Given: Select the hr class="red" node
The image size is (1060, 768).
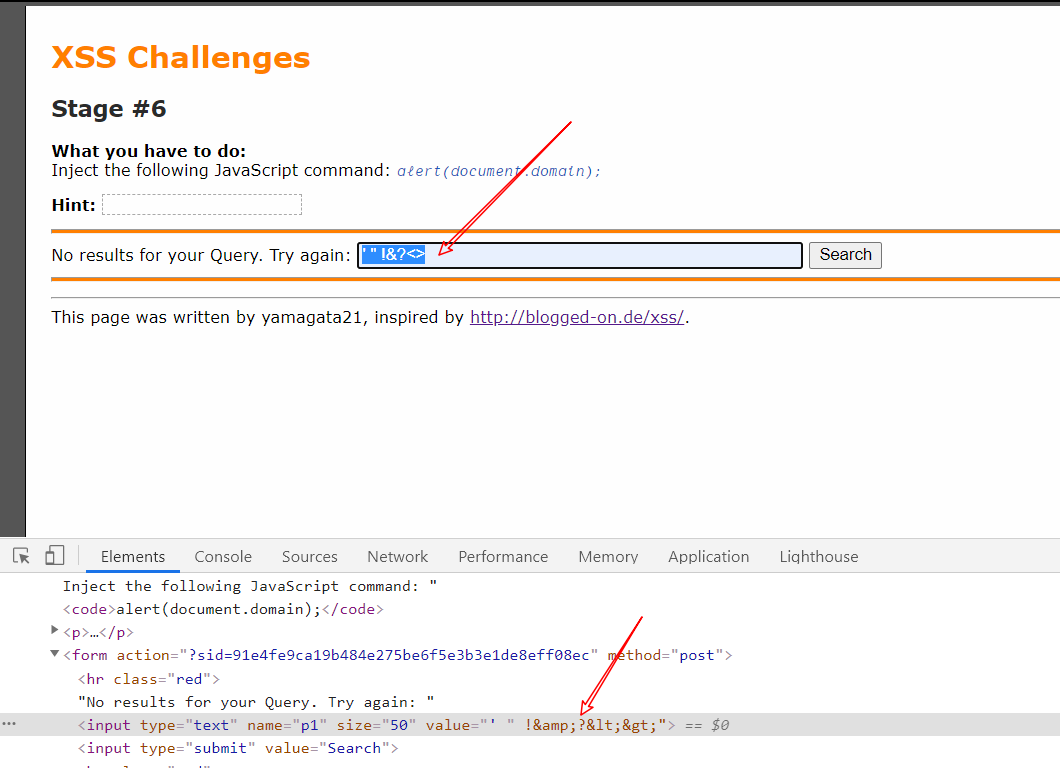Looking at the screenshot, I should pos(149,679).
